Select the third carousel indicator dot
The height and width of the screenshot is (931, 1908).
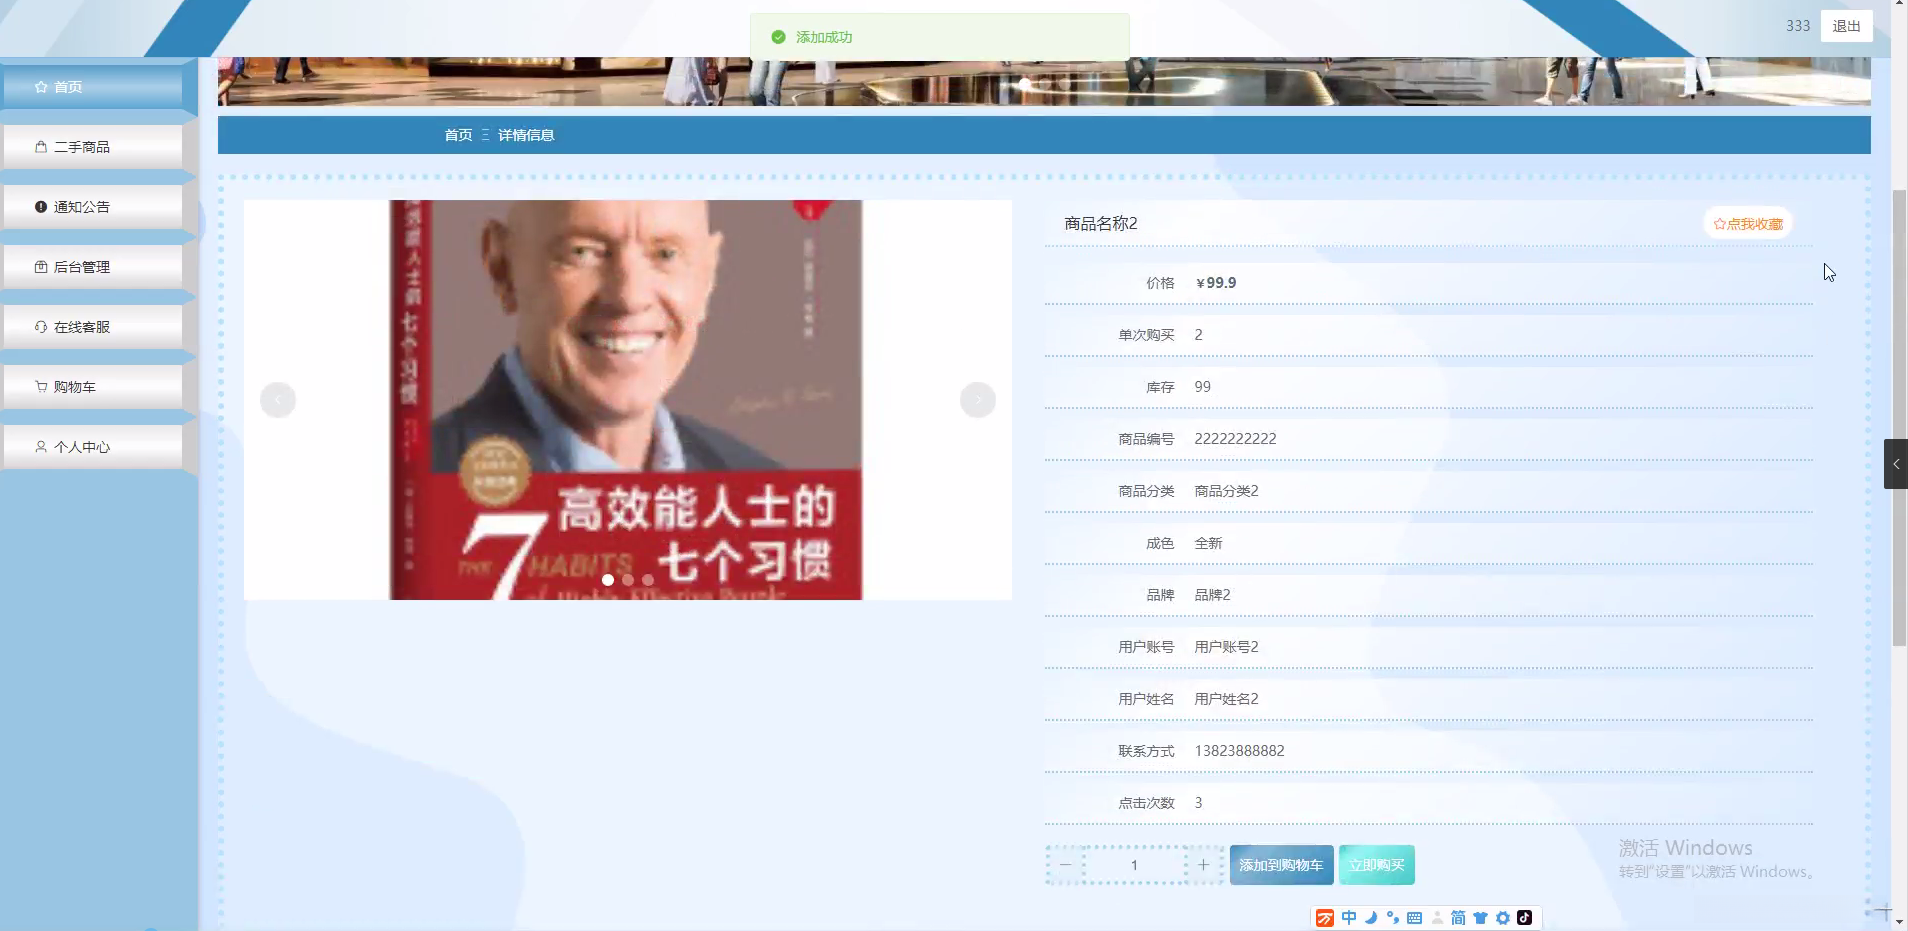coord(648,580)
